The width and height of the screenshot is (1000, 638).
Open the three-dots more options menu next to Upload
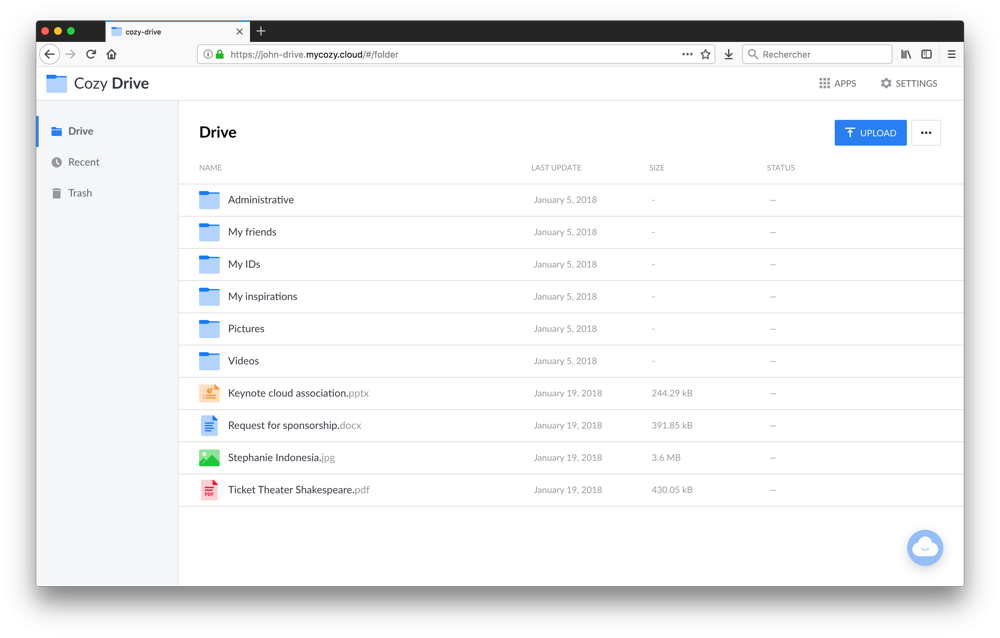(x=925, y=133)
